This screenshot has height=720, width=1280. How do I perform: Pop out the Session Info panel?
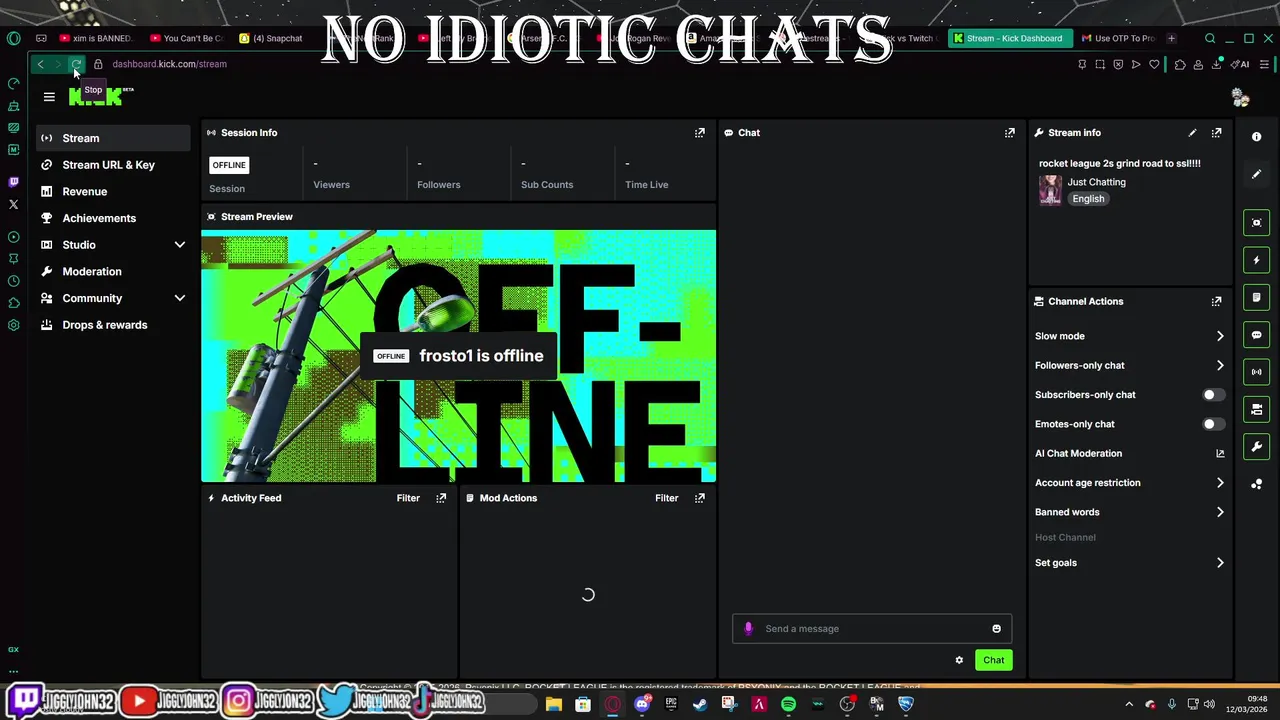pyautogui.click(x=700, y=132)
